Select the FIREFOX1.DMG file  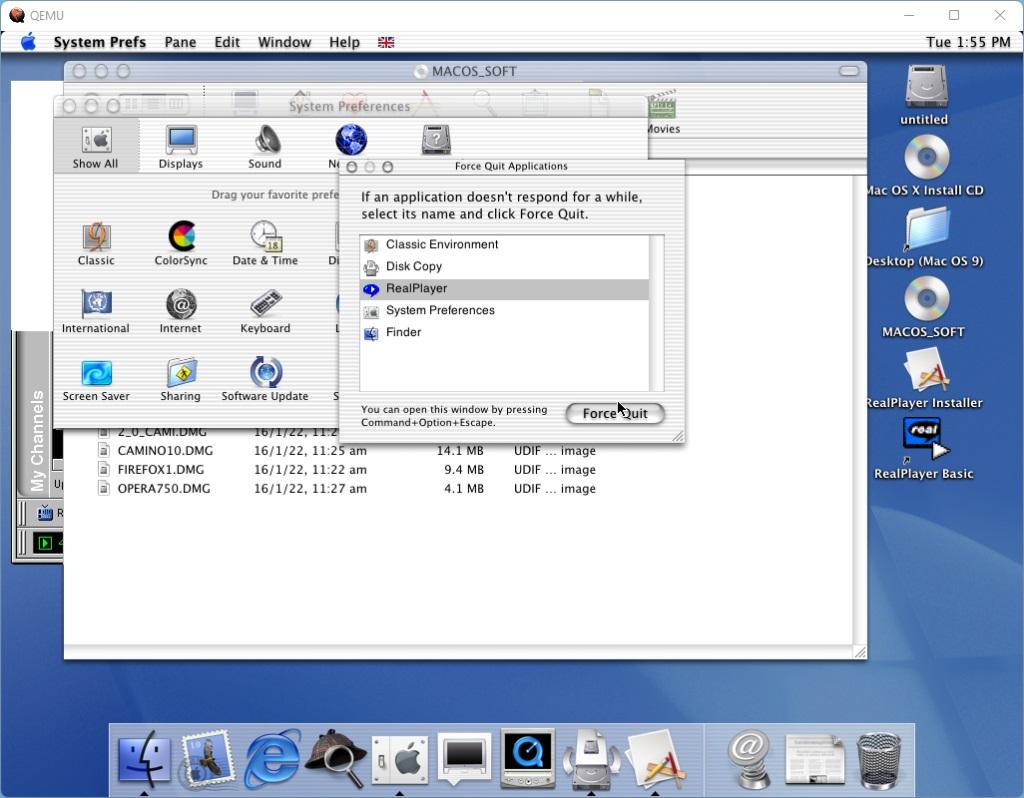tap(160, 470)
